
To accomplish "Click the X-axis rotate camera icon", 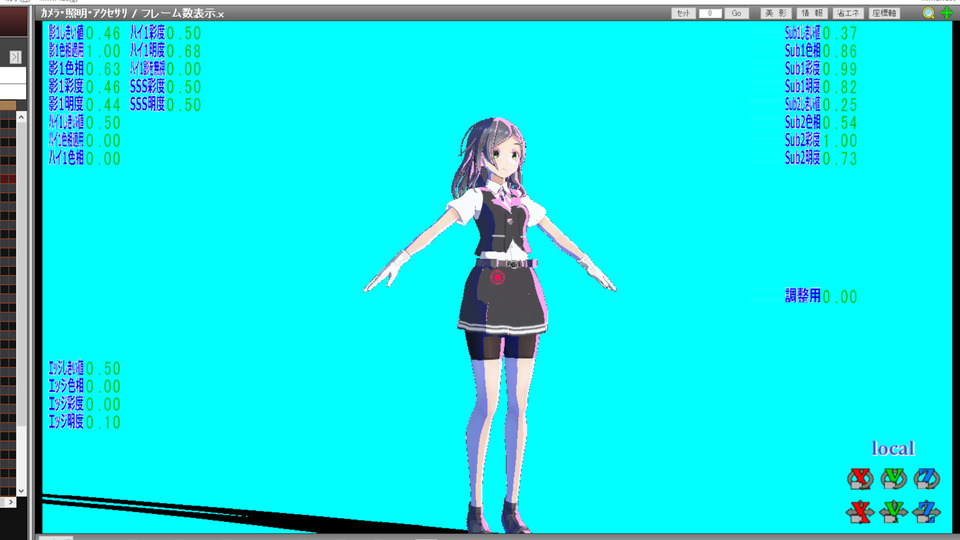I will [860, 478].
